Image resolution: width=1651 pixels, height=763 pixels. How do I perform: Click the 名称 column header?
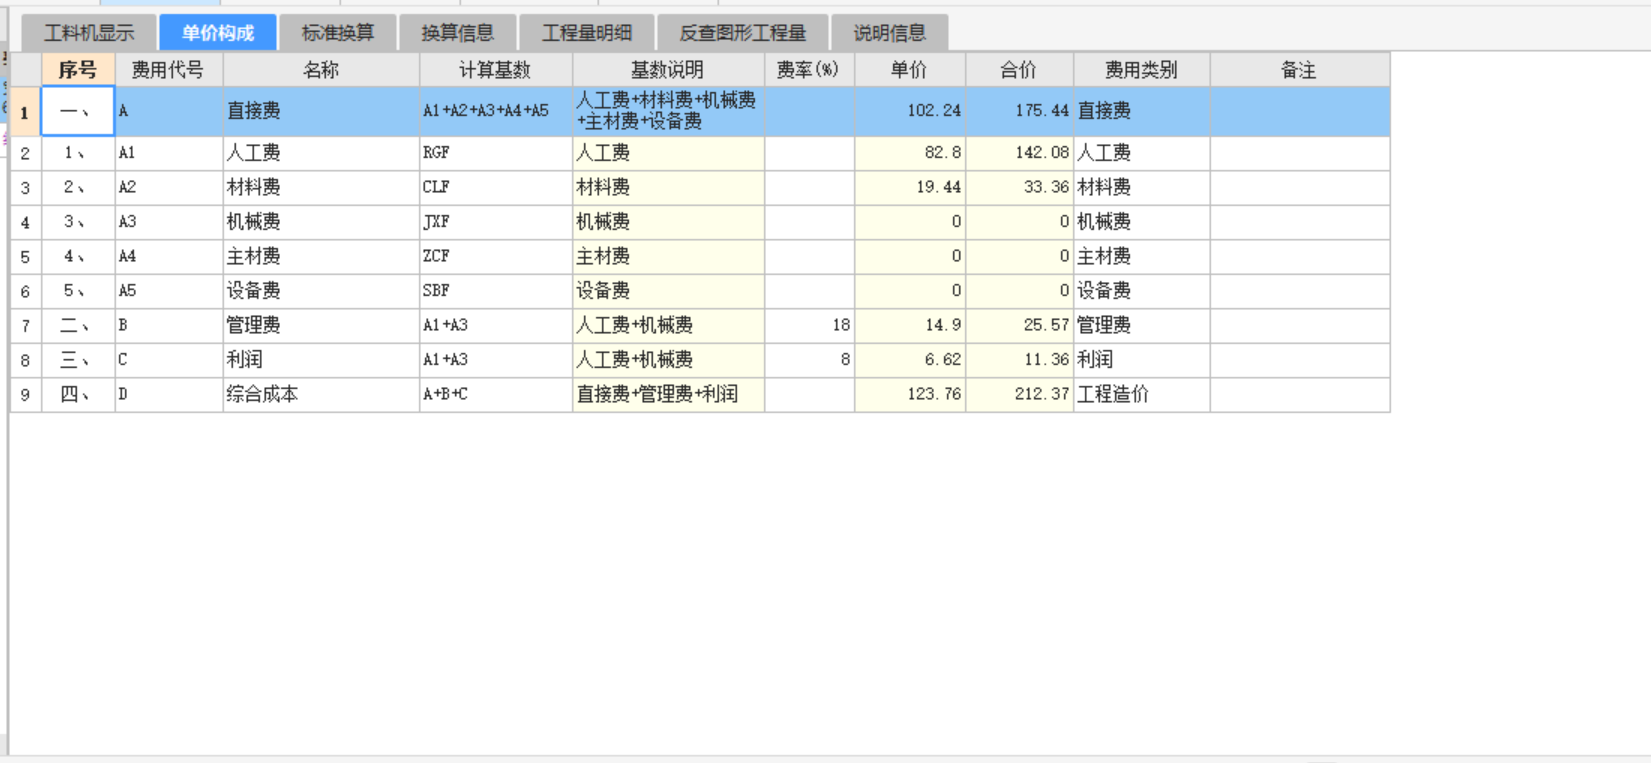[321, 70]
